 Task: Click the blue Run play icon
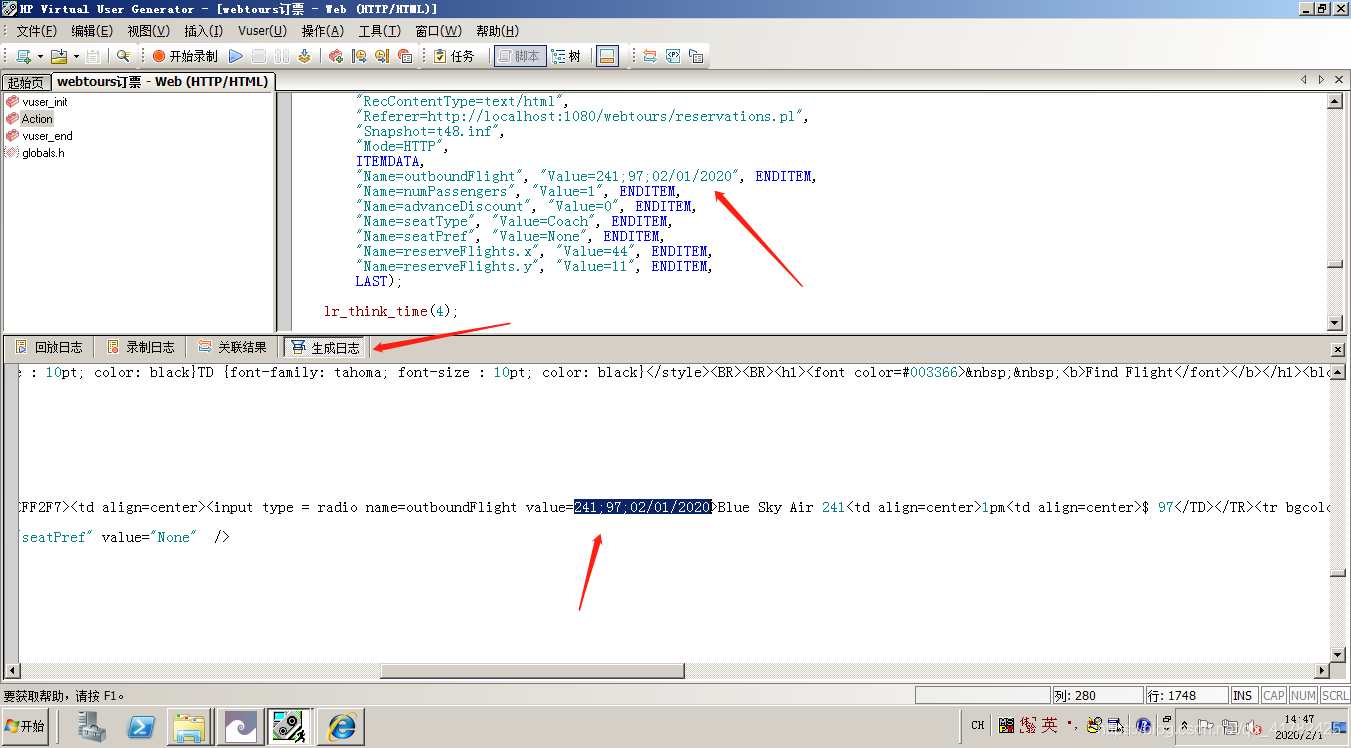coord(236,56)
